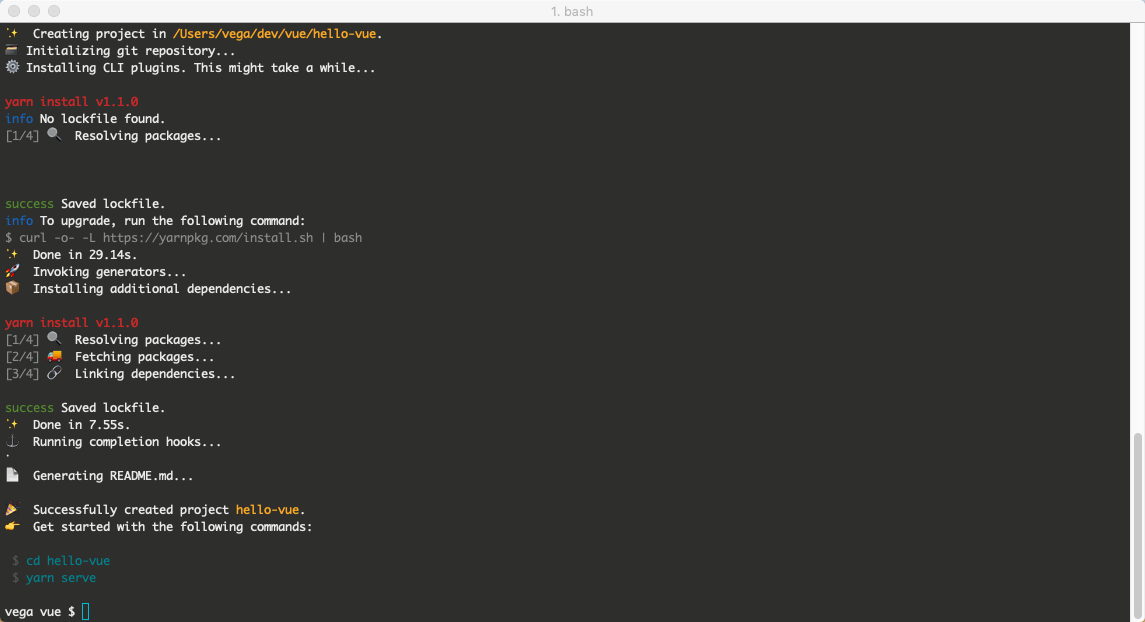Click the sparkles emoji beside Done in 29.14s
Image resolution: width=1145 pixels, height=622 pixels.
tap(12, 254)
